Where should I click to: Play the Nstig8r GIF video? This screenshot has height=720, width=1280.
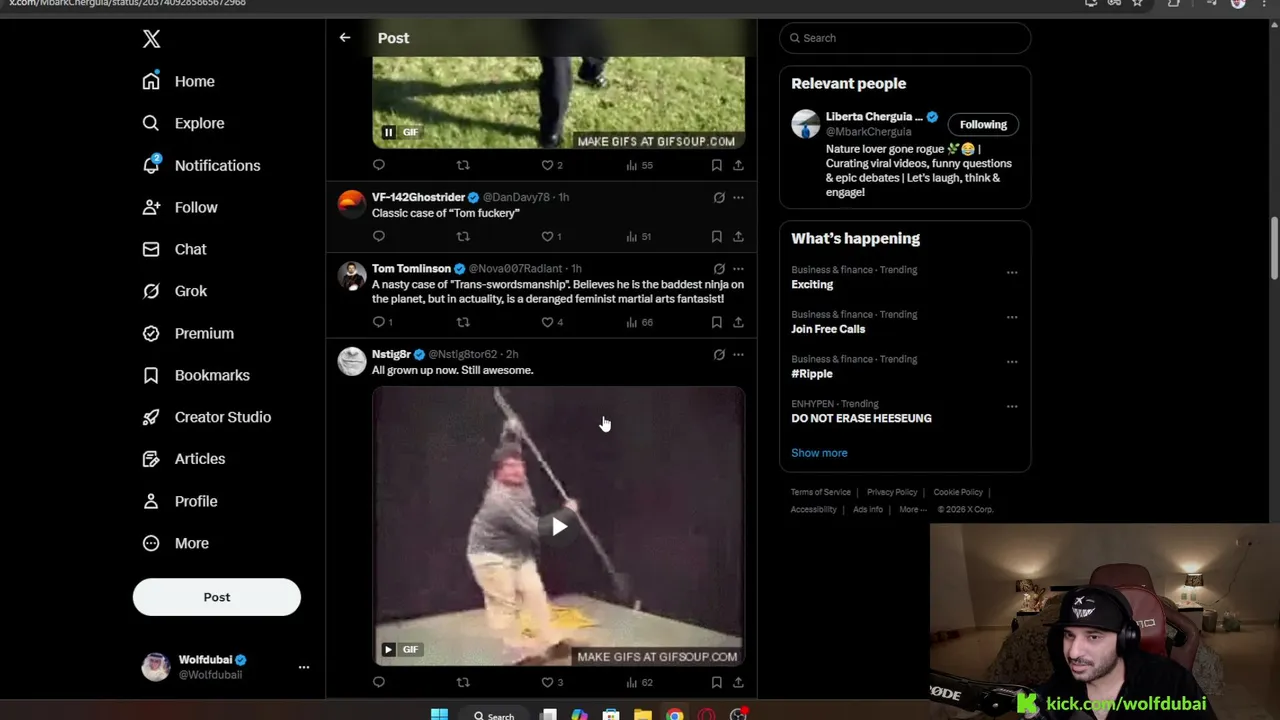click(559, 527)
